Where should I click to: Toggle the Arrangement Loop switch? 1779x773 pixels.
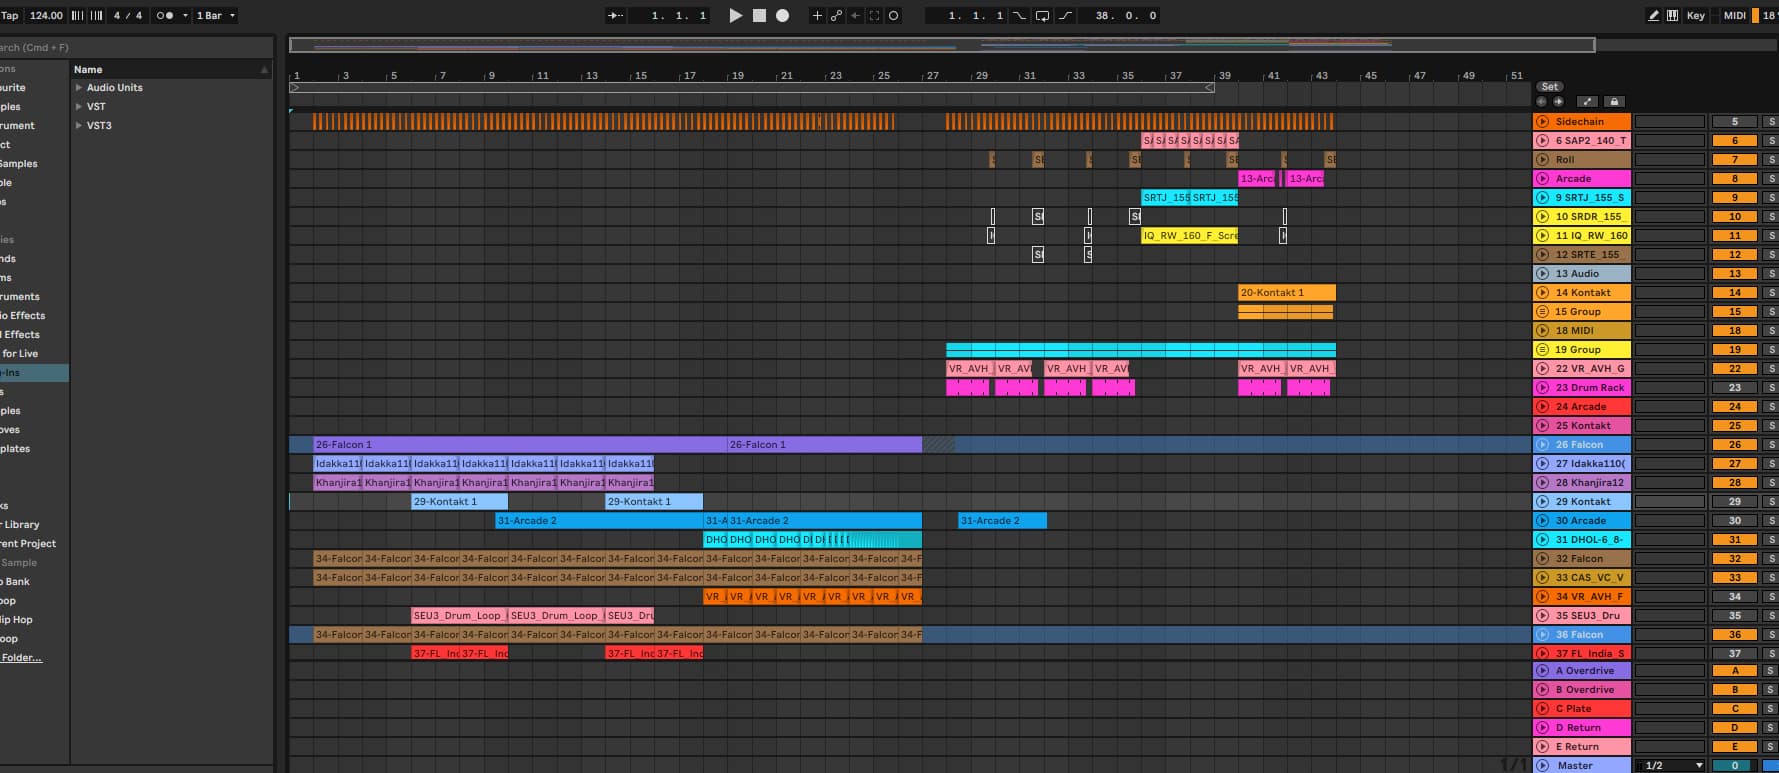(1042, 15)
